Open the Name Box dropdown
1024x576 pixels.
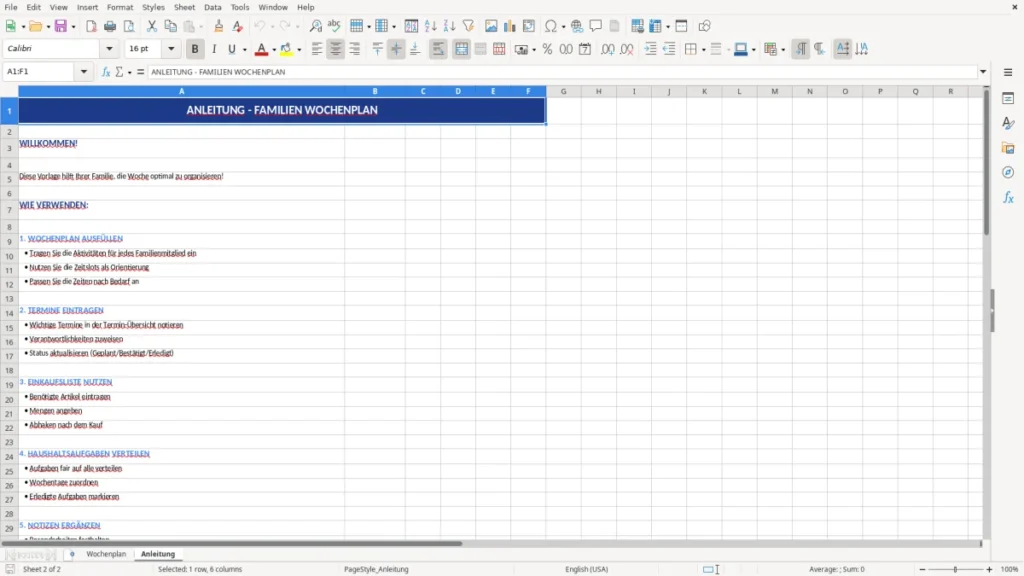tap(84, 72)
